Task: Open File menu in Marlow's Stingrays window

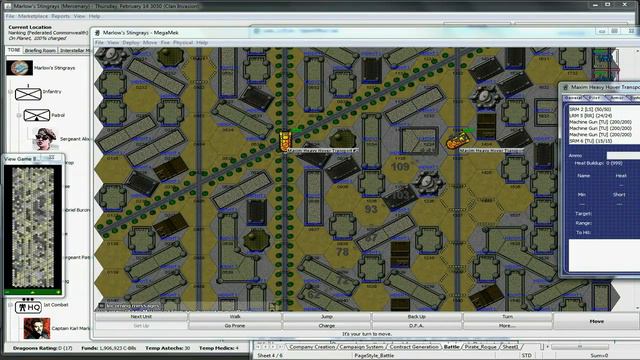Action: 10,16
